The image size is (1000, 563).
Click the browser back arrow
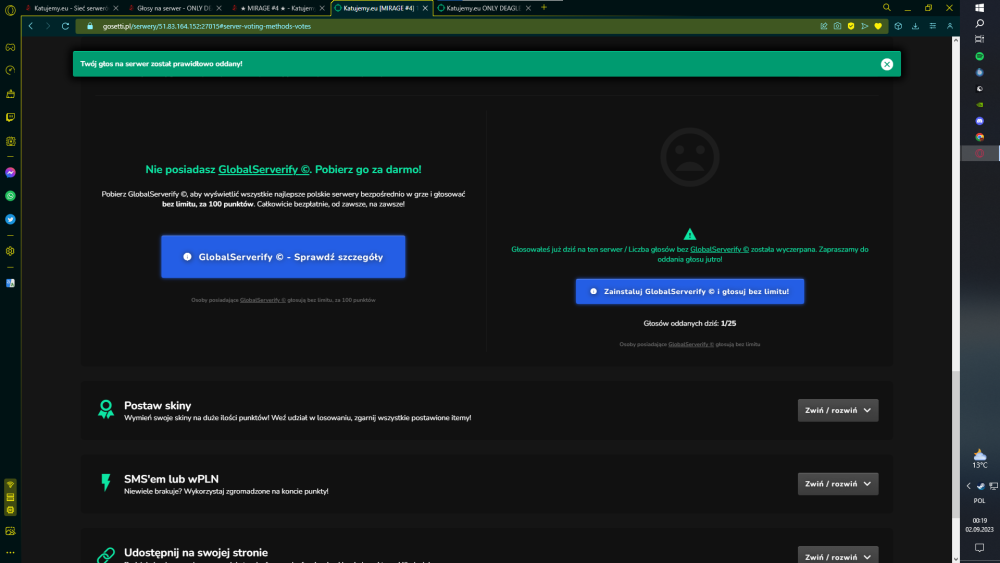click(31, 26)
